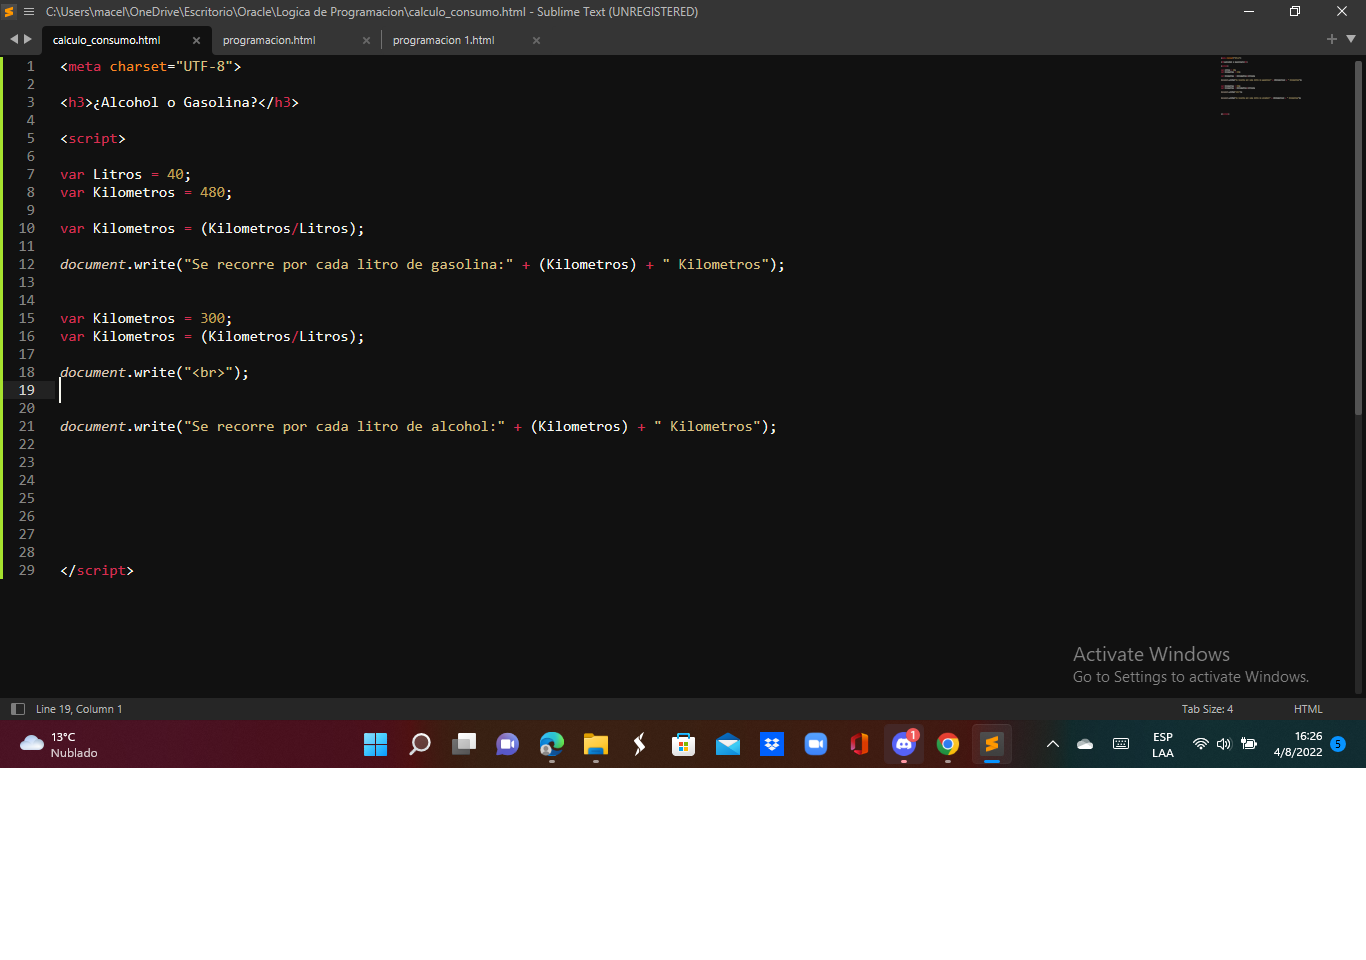Click the vertical editor scrollbar
This screenshot has width=1366, height=960.
[1358, 238]
